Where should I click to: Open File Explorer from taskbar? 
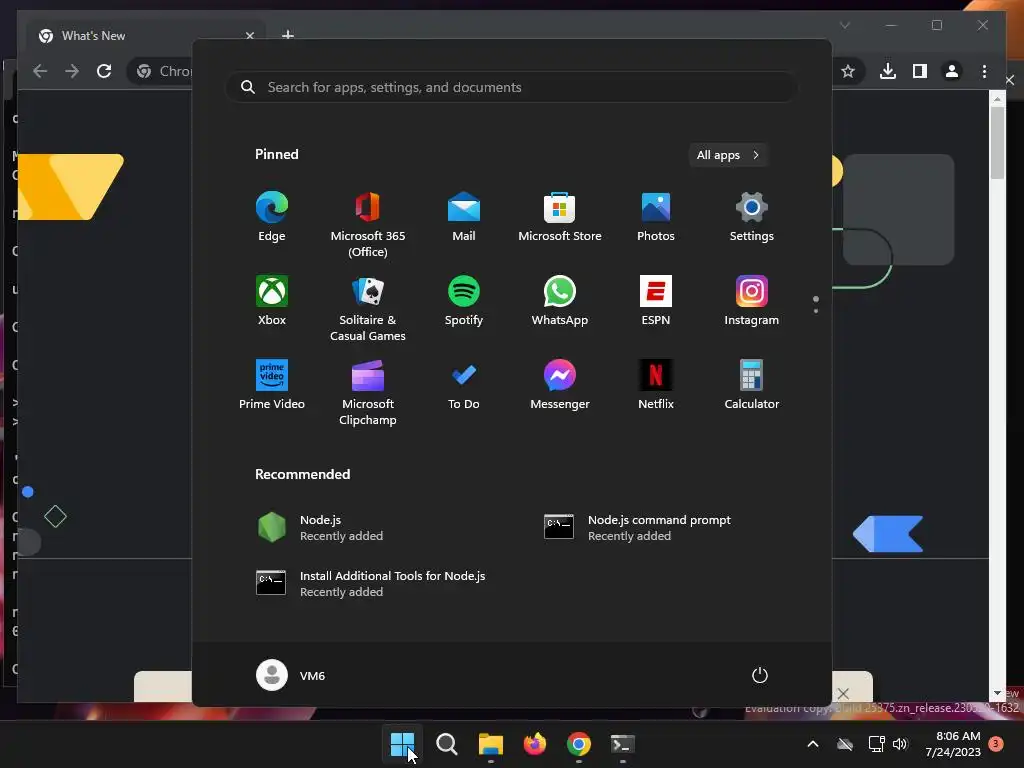click(x=490, y=744)
